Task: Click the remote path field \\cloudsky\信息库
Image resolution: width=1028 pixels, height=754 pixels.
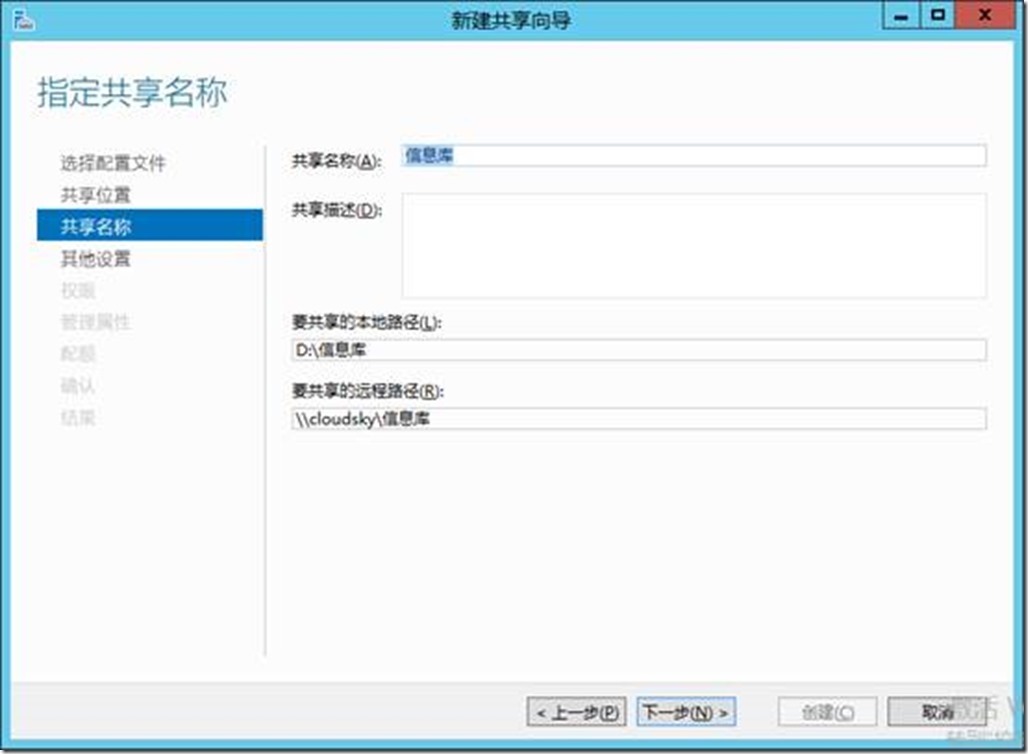Action: tap(639, 418)
